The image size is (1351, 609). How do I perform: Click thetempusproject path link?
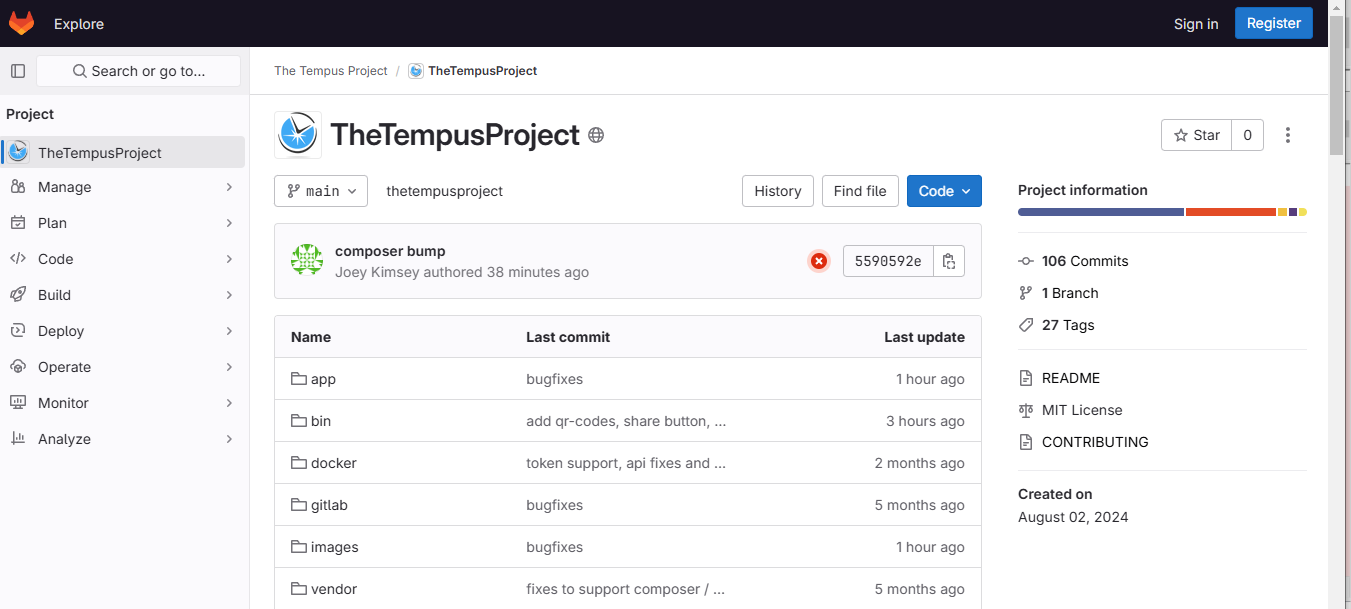click(445, 191)
